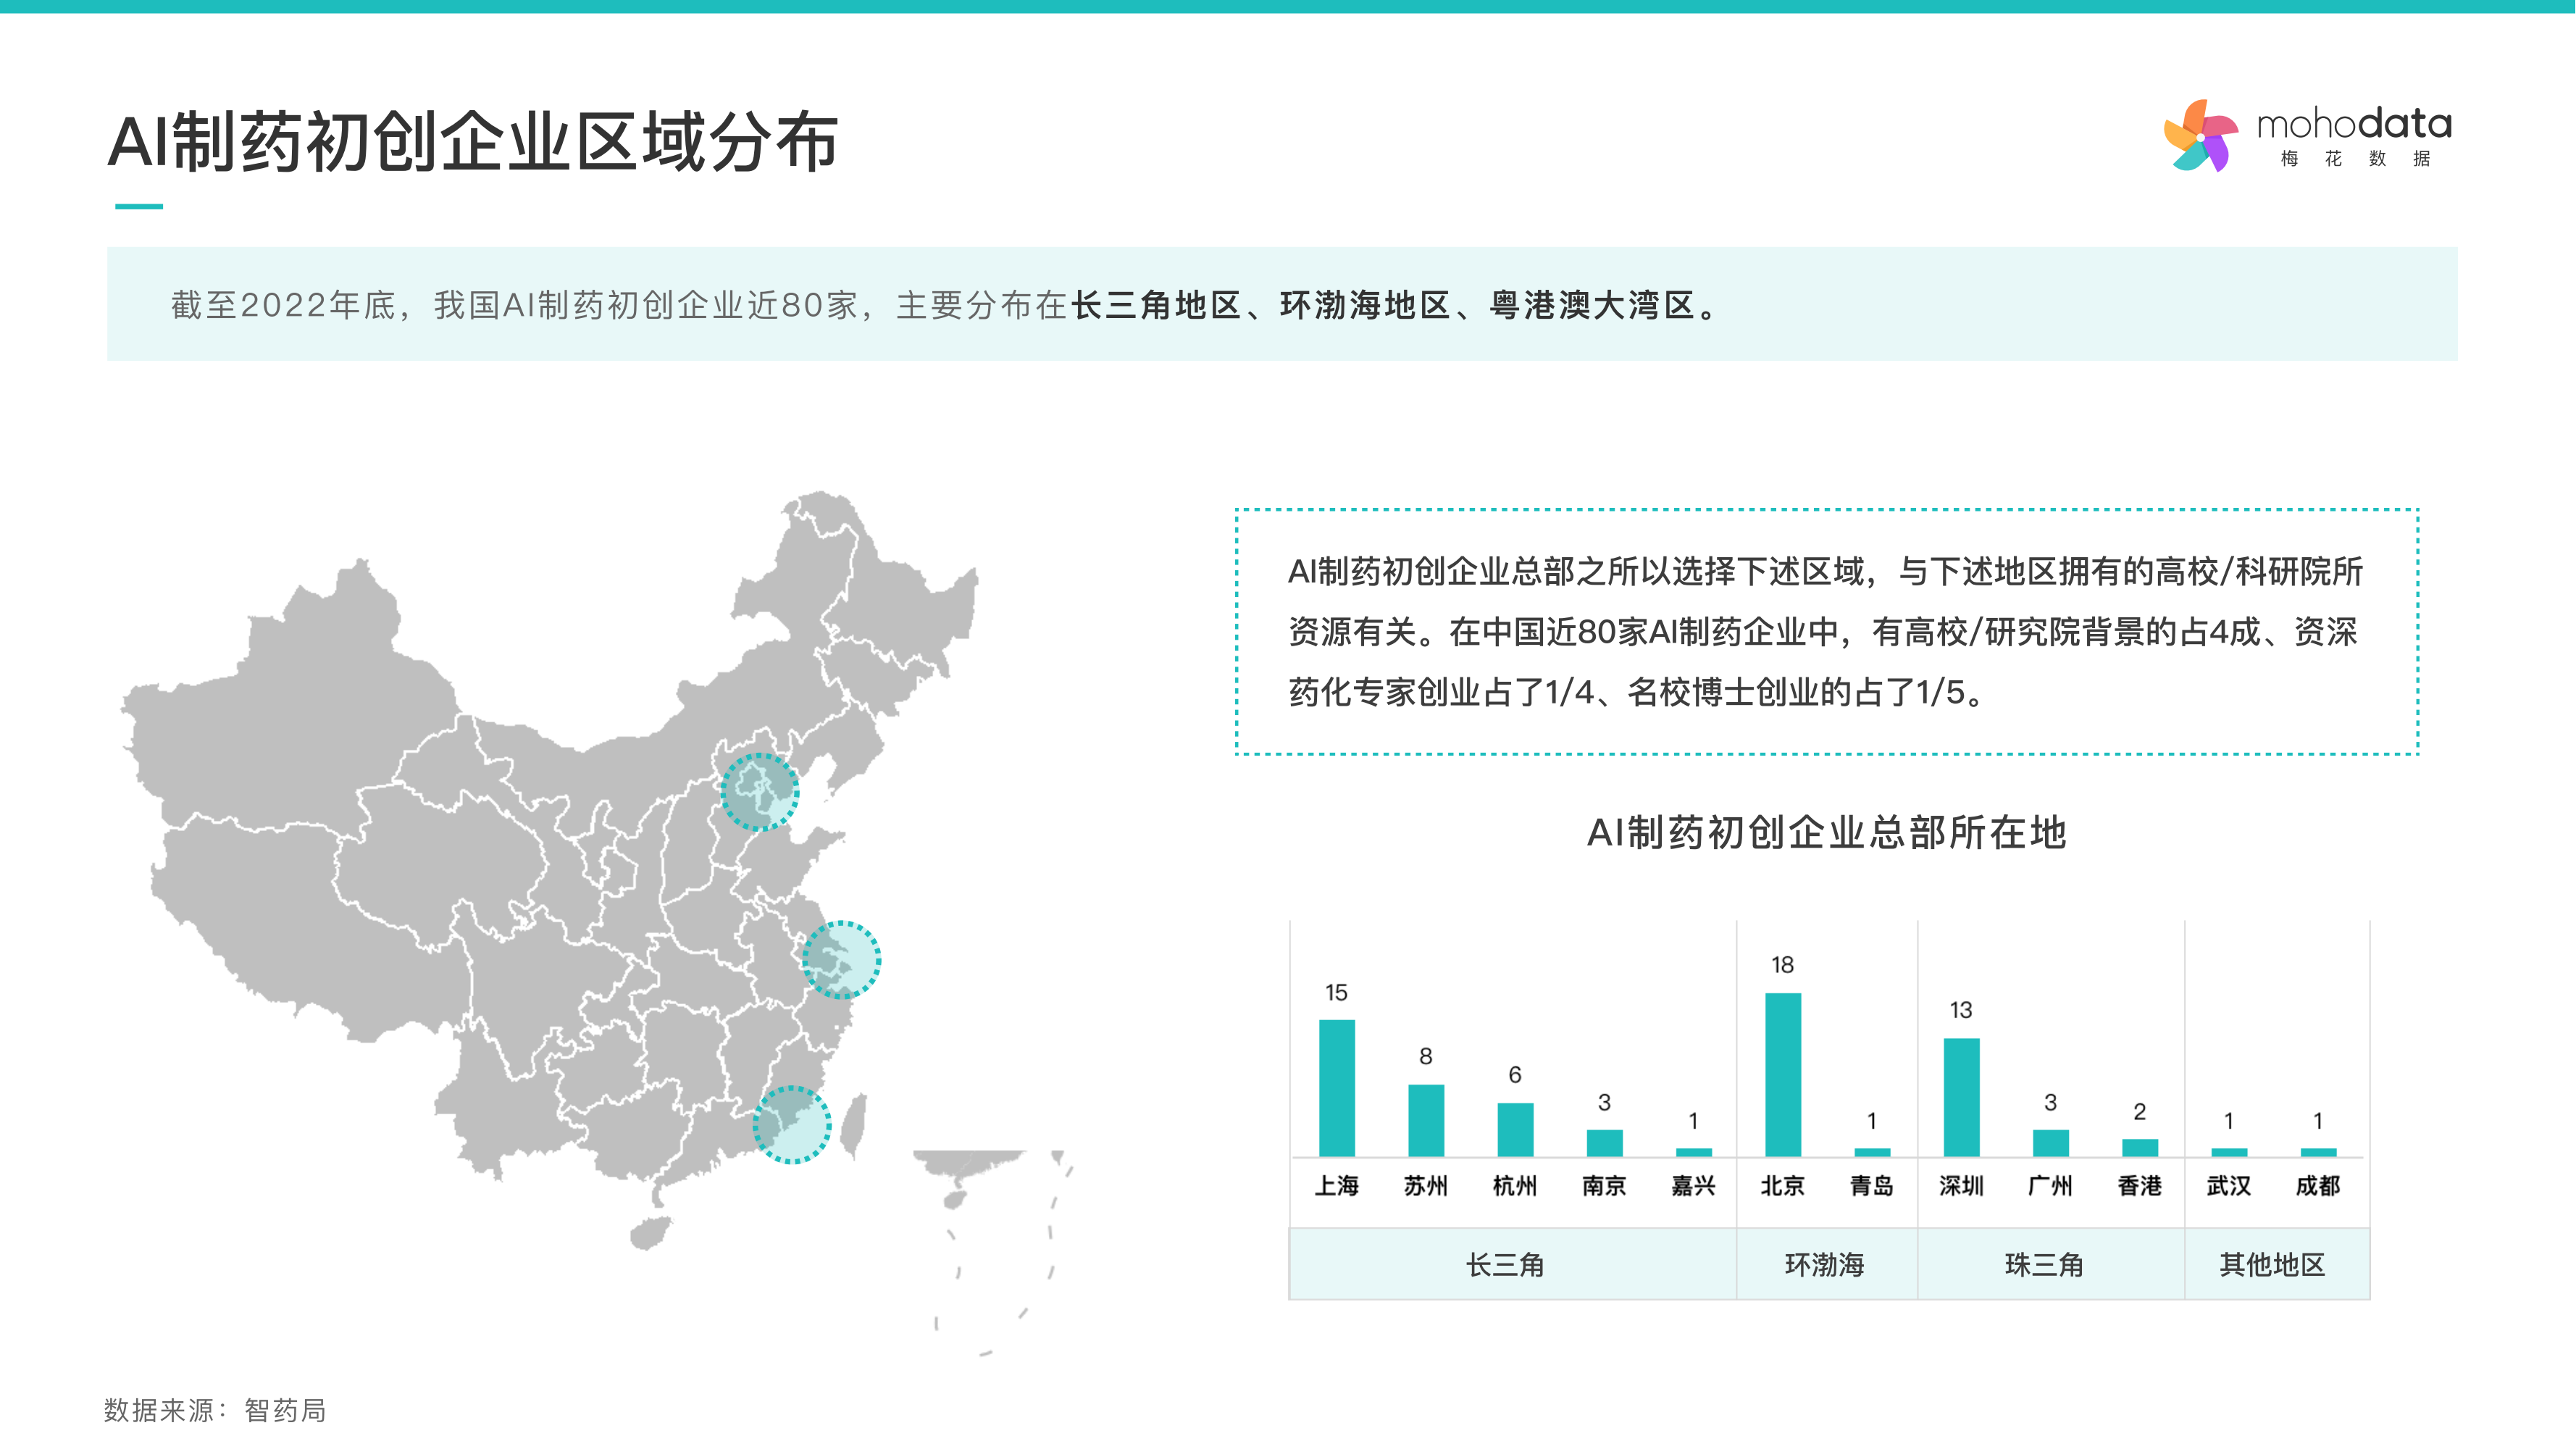Screen dimensions: 2576x1449
Task: Click the Beijing highlighted circle on map
Action: coord(760,792)
